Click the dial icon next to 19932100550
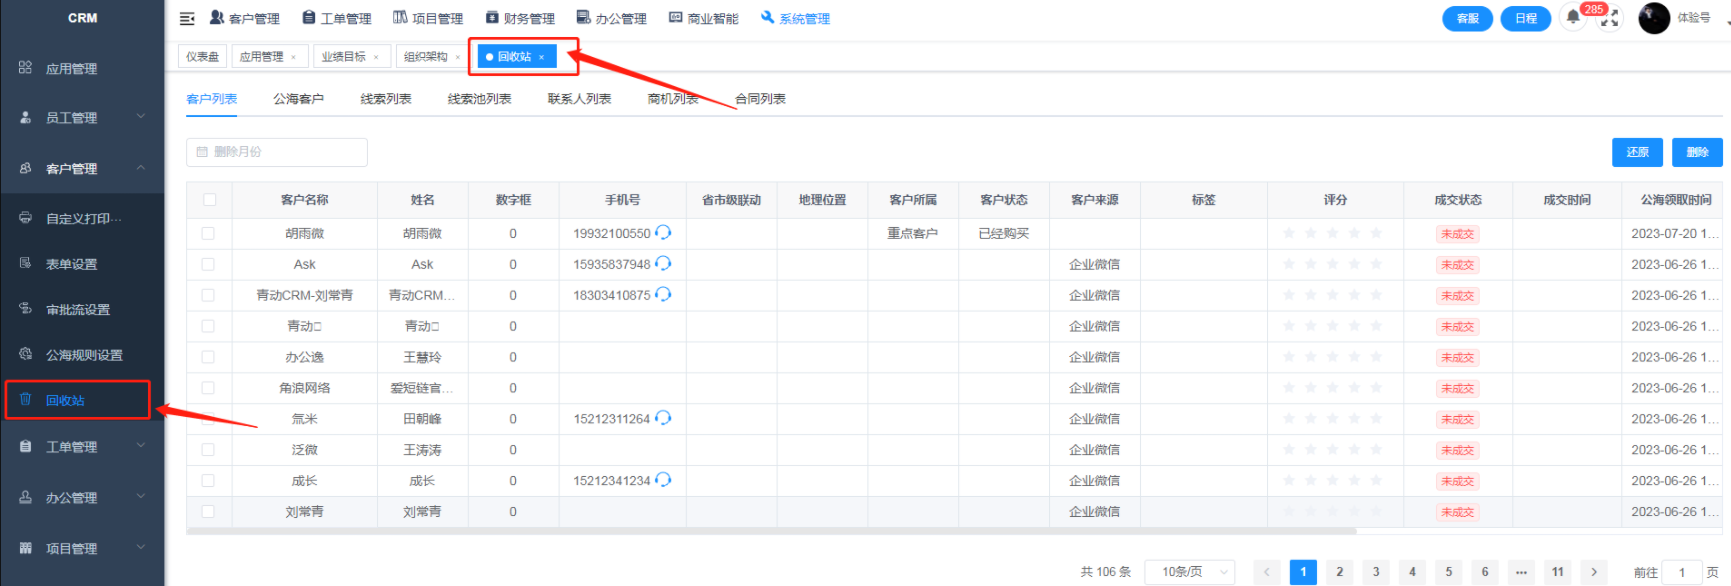The image size is (1731, 586). coord(663,233)
